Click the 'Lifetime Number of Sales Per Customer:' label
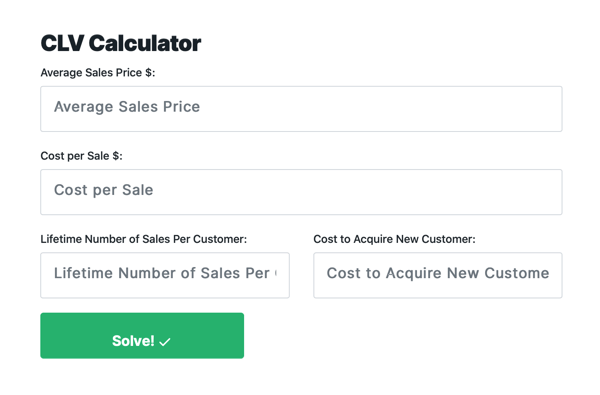 click(x=143, y=239)
